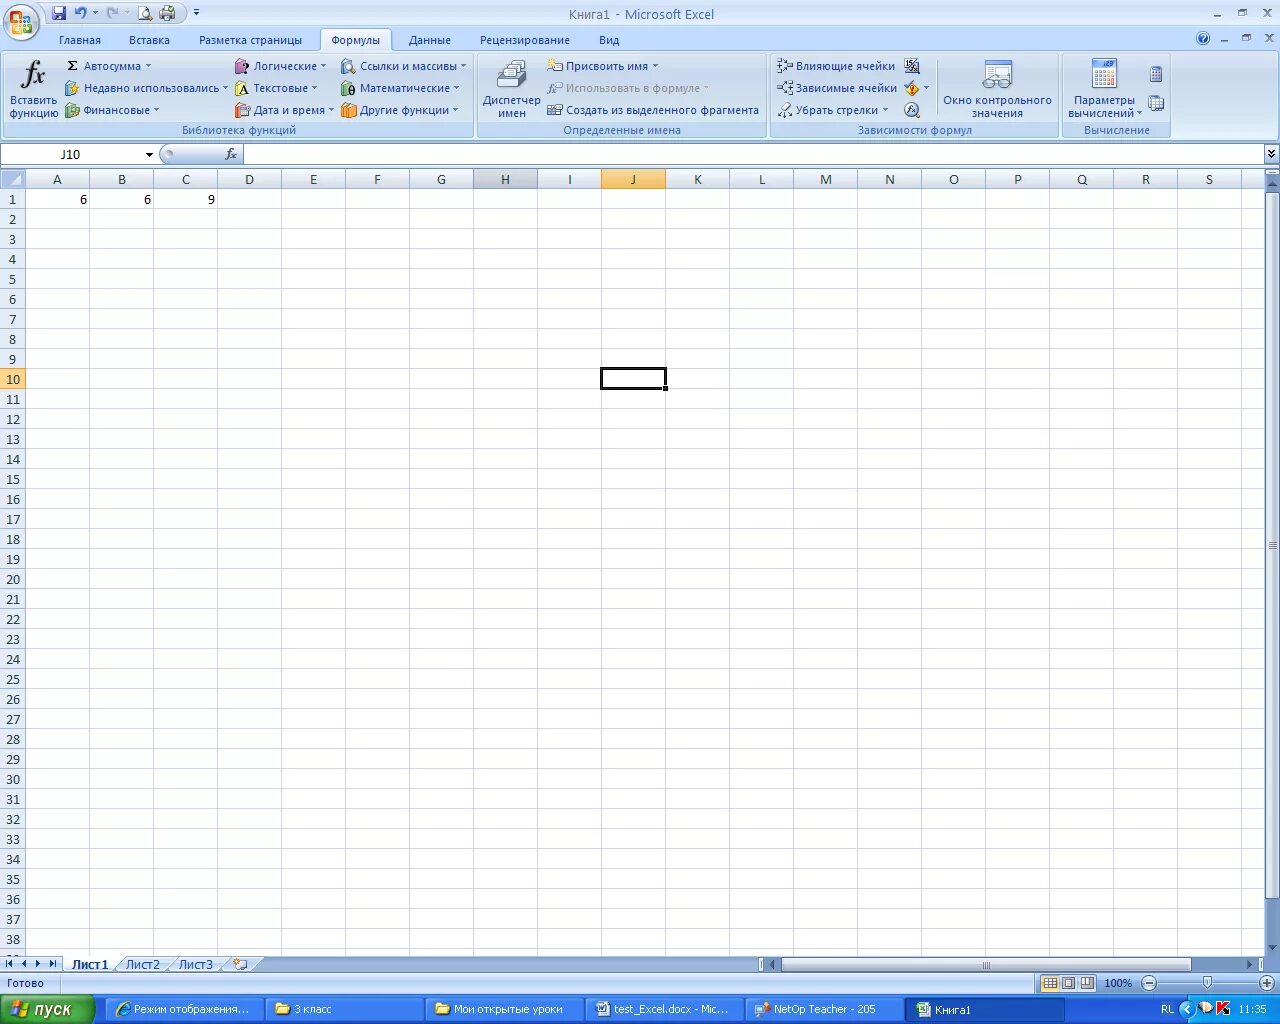Image resolution: width=1280 pixels, height=1024 pixels.
Task: Click the 100% zoom level
Action: tap(1118, 983)
